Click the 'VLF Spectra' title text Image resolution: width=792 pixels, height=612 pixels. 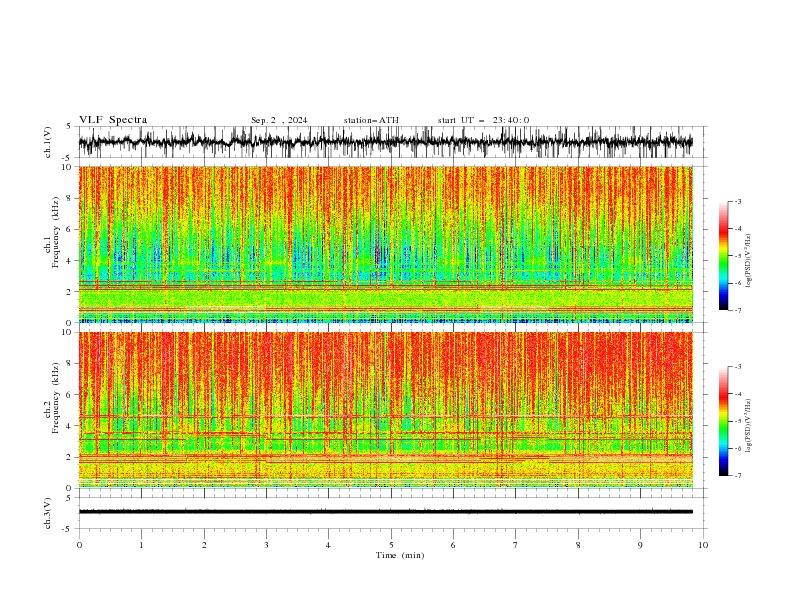pyautogui.click(x=113, y=120)
